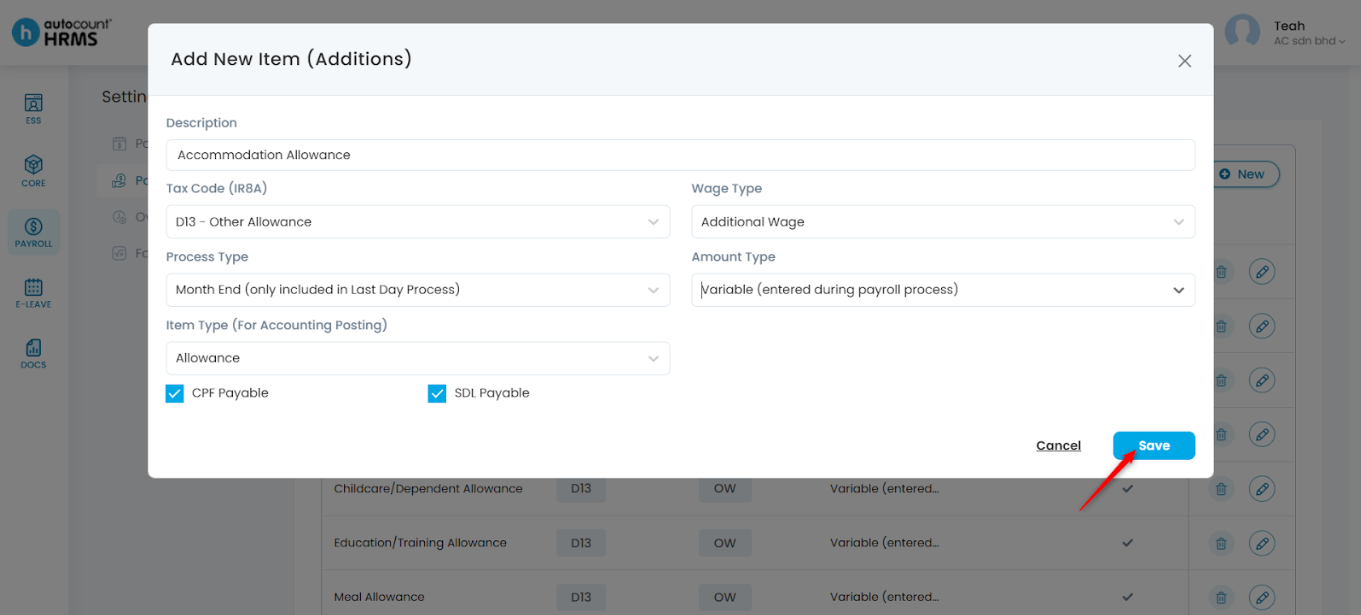Screen dimensions: 1361x615
Task: Click the Cancel link
Action: pyautogui.click(x=1058, y=446)
